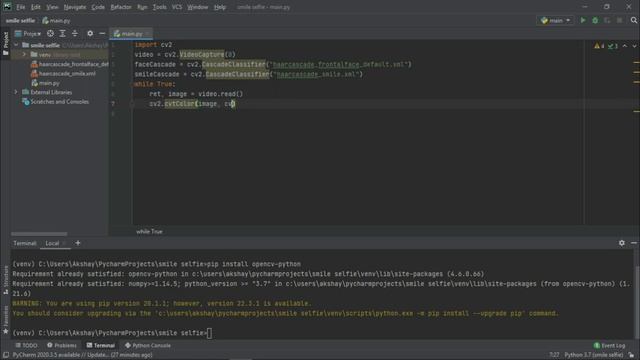
Task: Hide the Project panel with minus icon
Action: (x=102, y=33)
